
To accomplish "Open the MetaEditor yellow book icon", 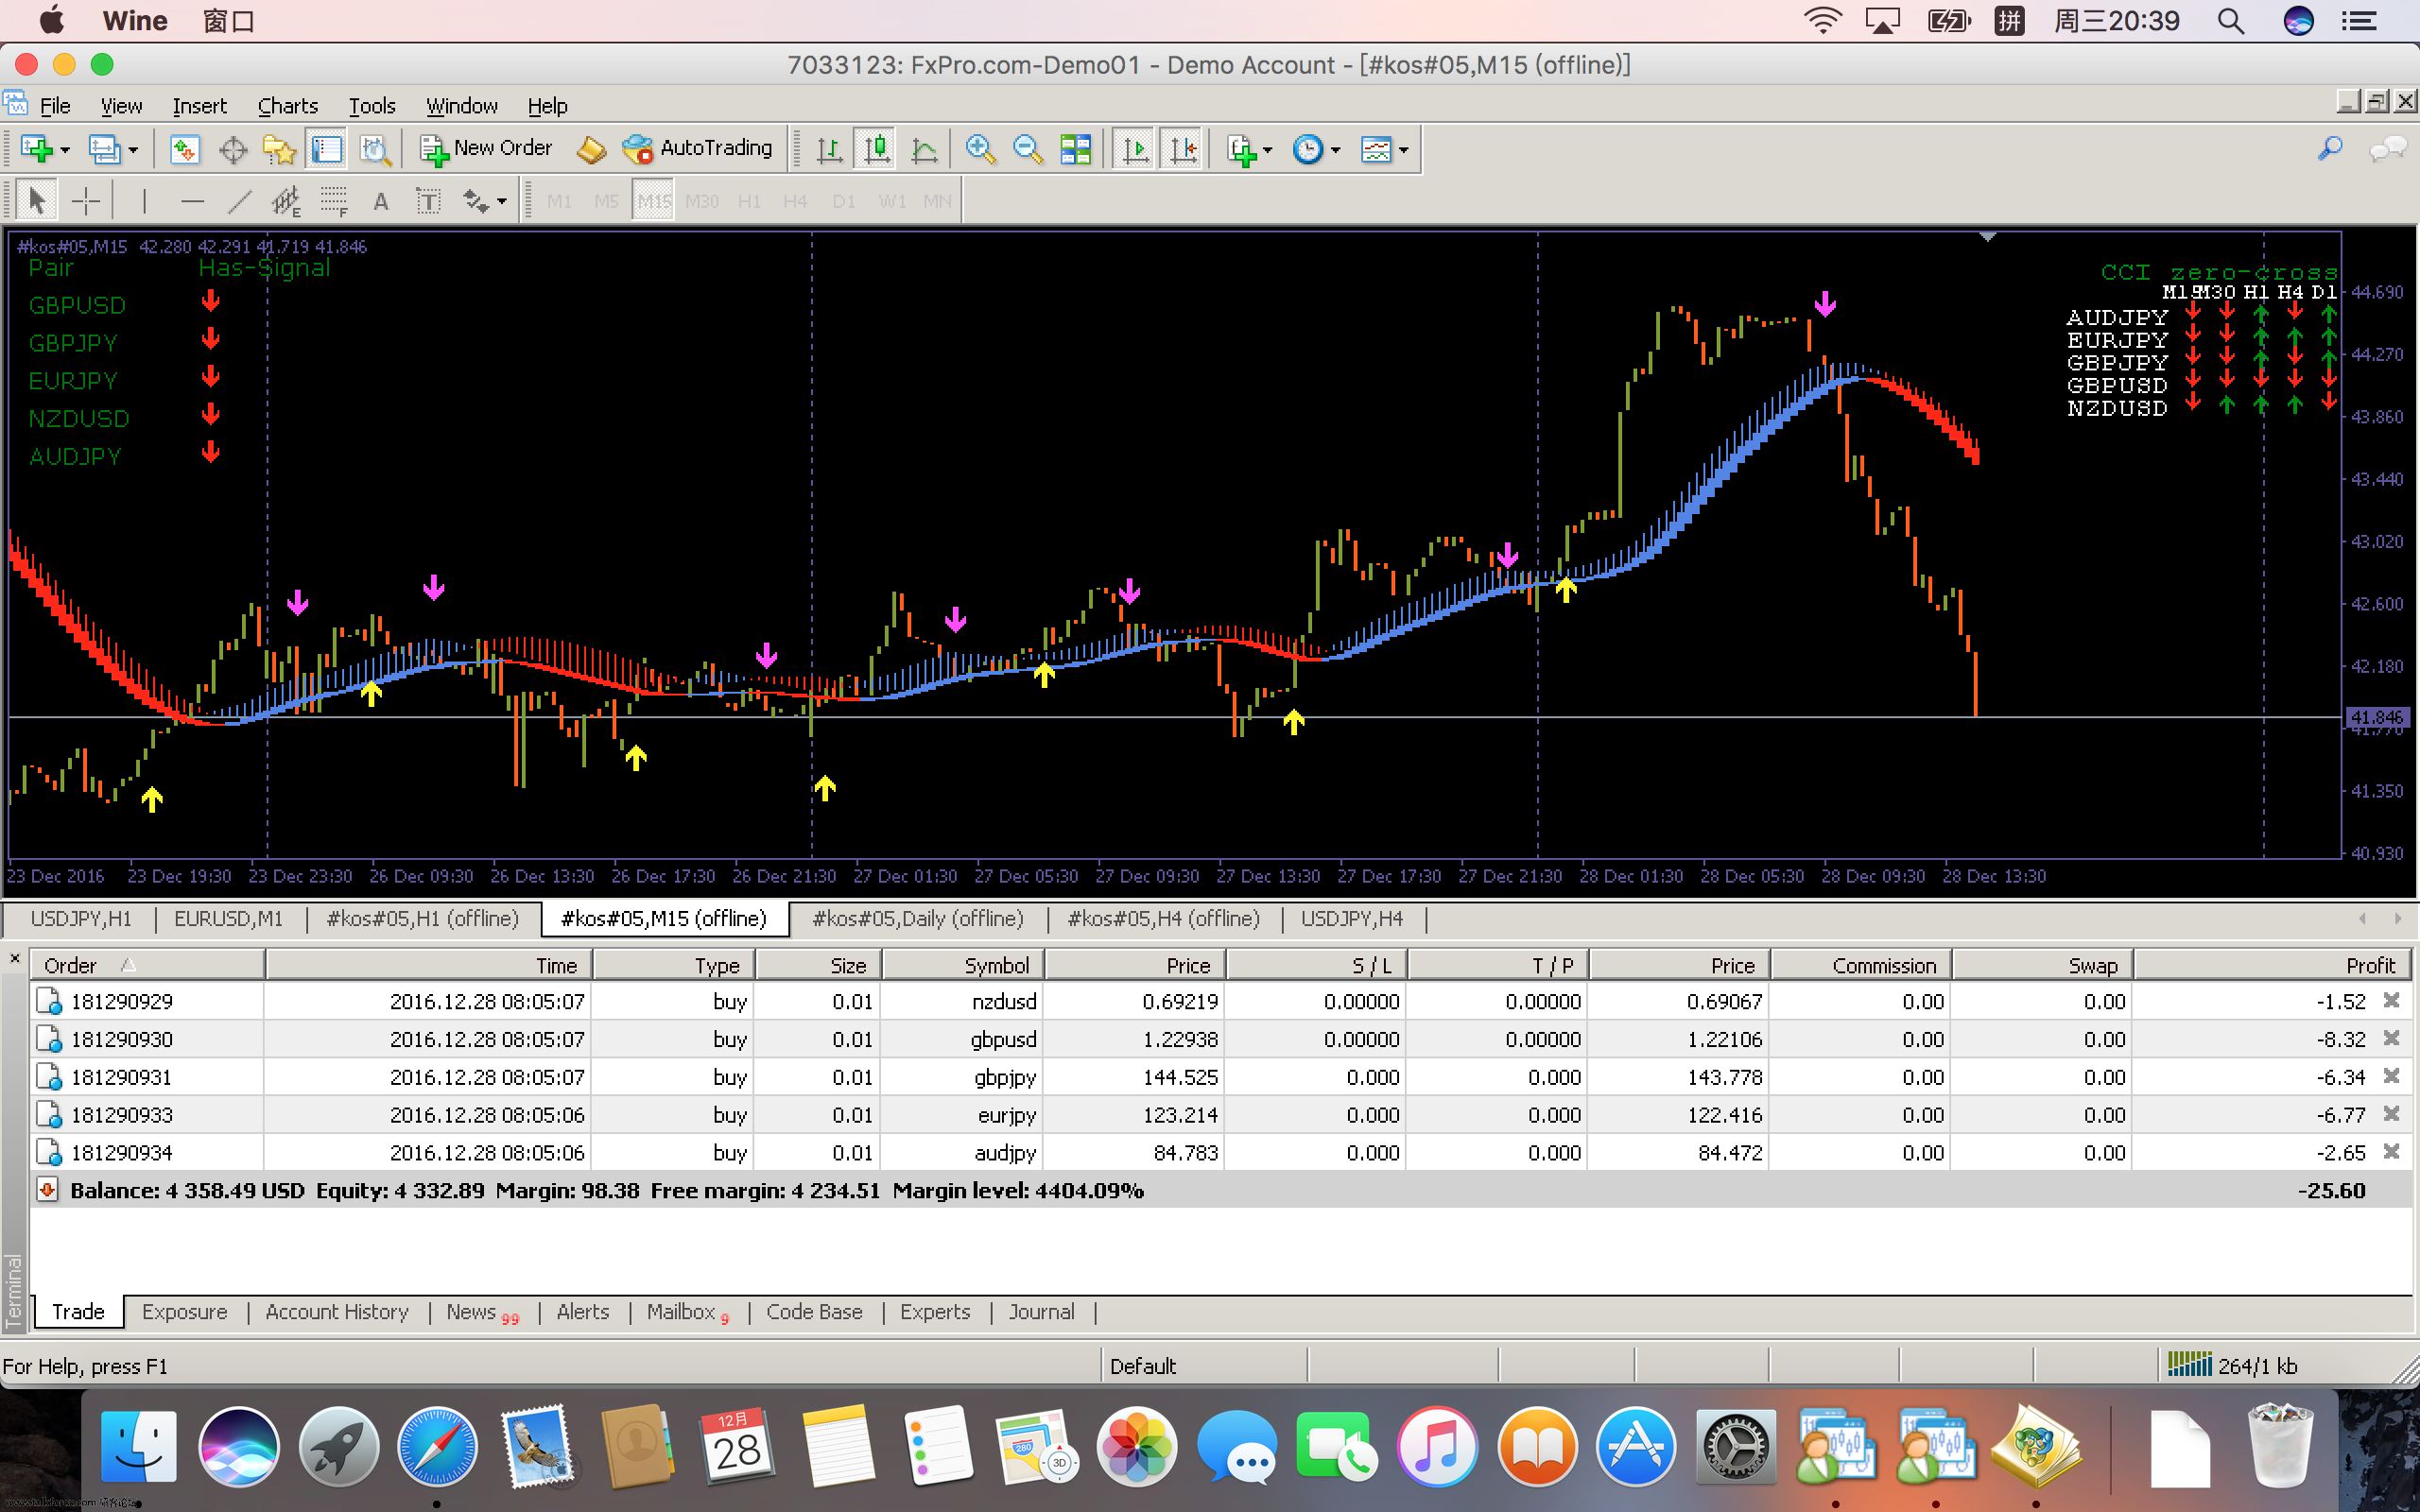I will [591, 149].
